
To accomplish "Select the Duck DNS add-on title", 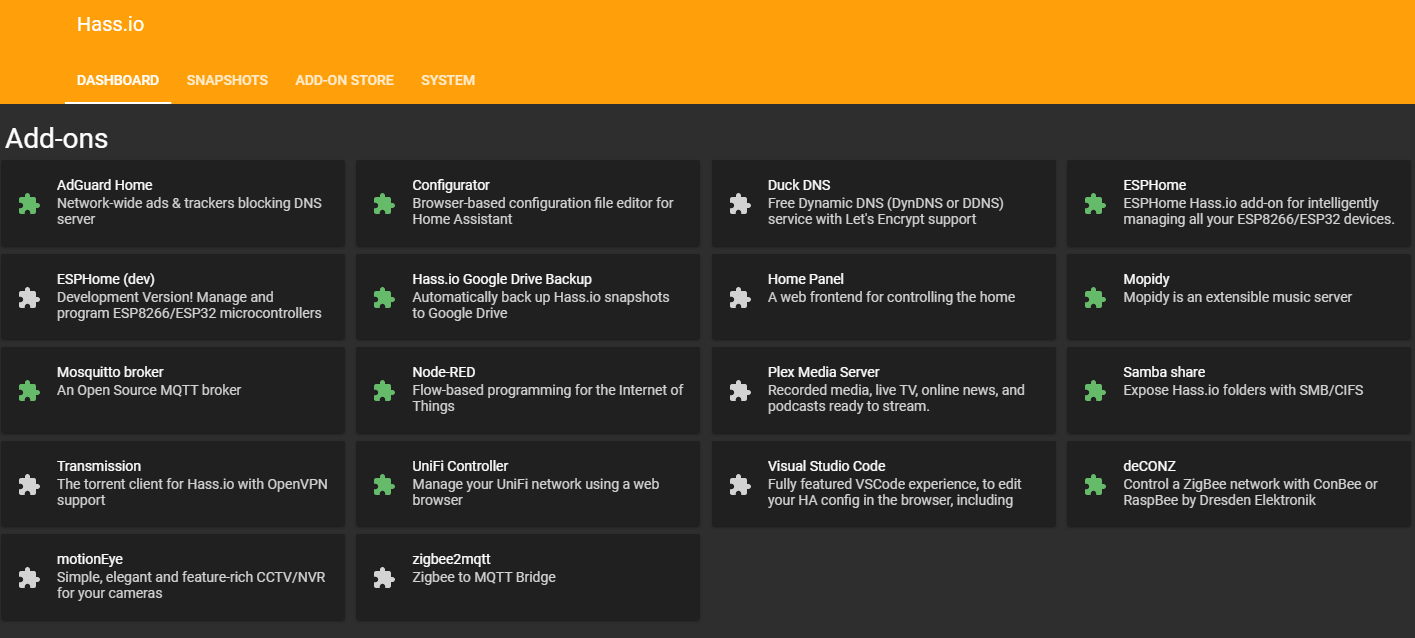I will [799, 185].
